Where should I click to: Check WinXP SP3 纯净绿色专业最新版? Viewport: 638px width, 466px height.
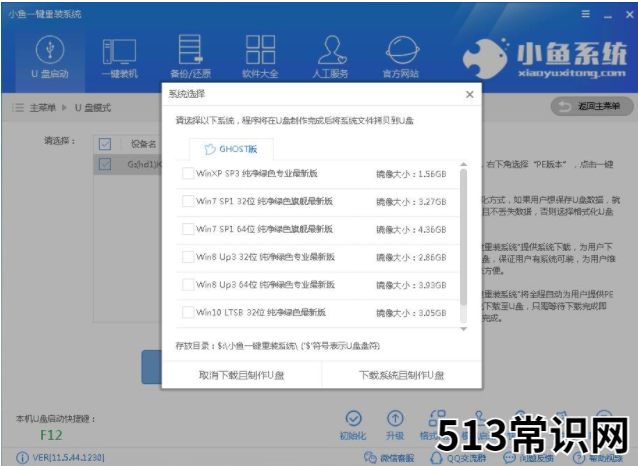[x=188, y=173]
